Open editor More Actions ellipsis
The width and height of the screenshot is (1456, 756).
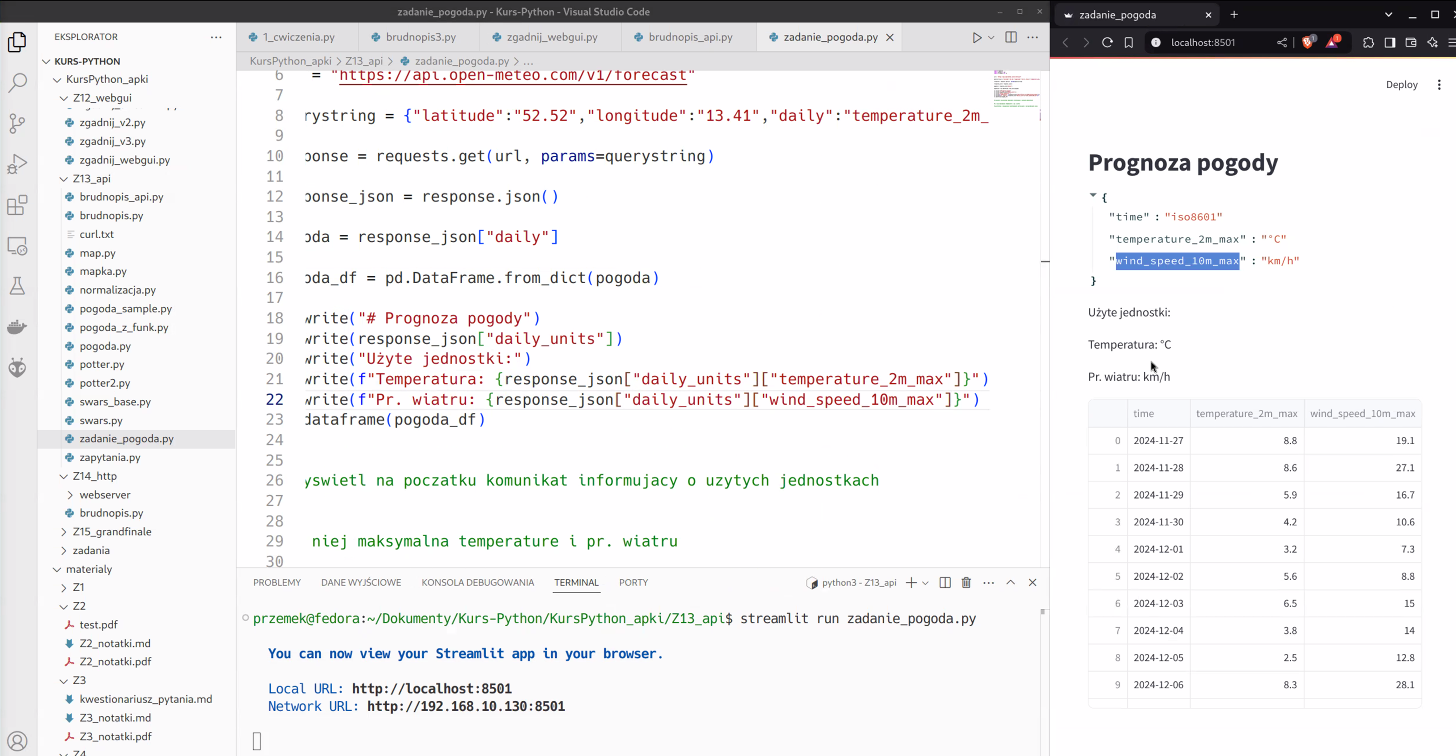(x=1033, y=37)
